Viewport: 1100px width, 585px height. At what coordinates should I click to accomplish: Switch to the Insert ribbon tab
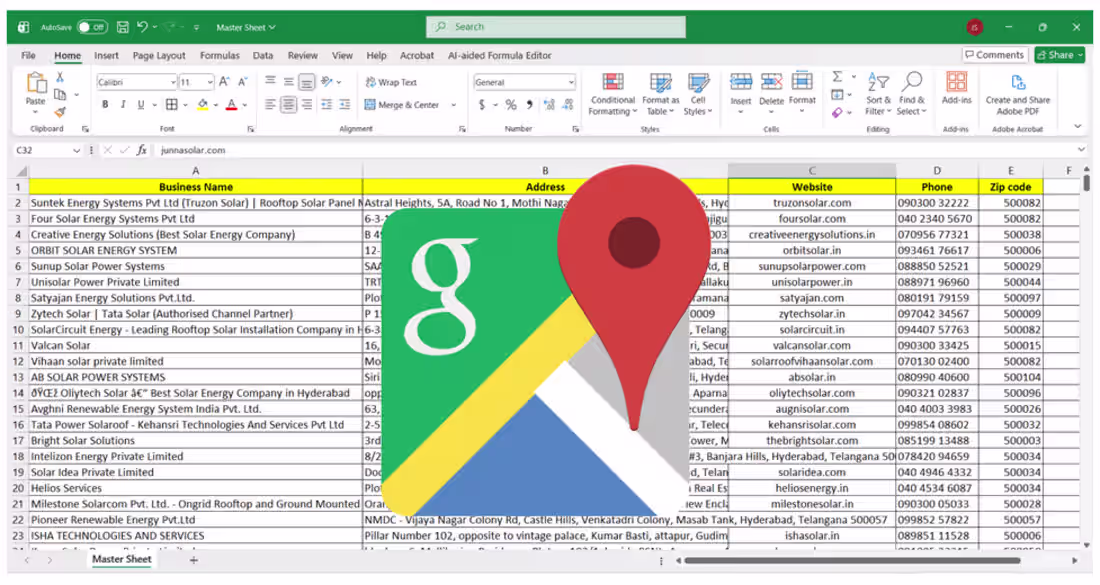(106, 55)
